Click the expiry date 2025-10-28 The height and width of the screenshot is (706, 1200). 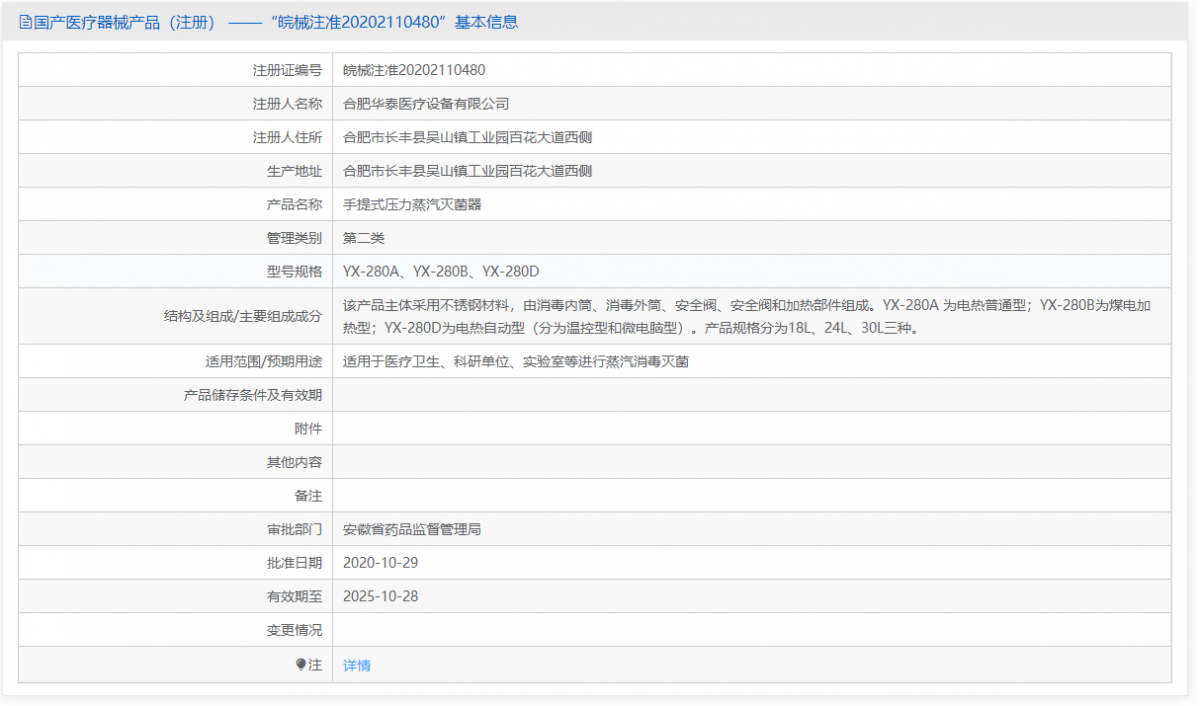(382, 595)
